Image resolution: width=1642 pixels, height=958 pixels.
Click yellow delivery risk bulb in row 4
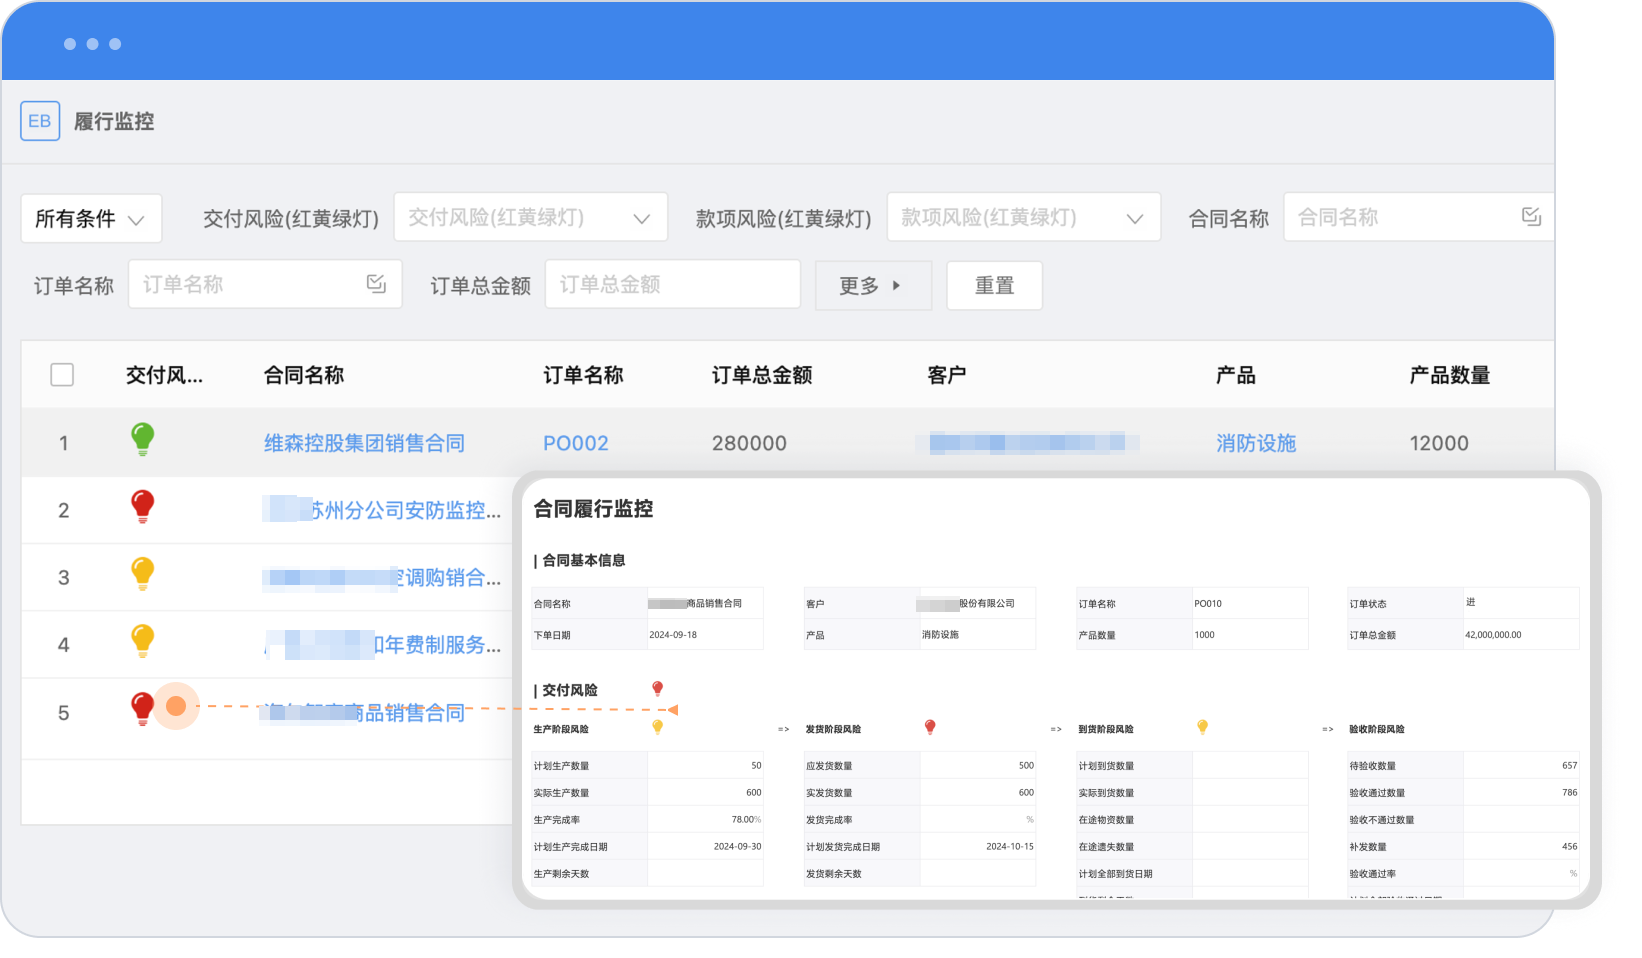pyautogui.click(x=143, y=641)
